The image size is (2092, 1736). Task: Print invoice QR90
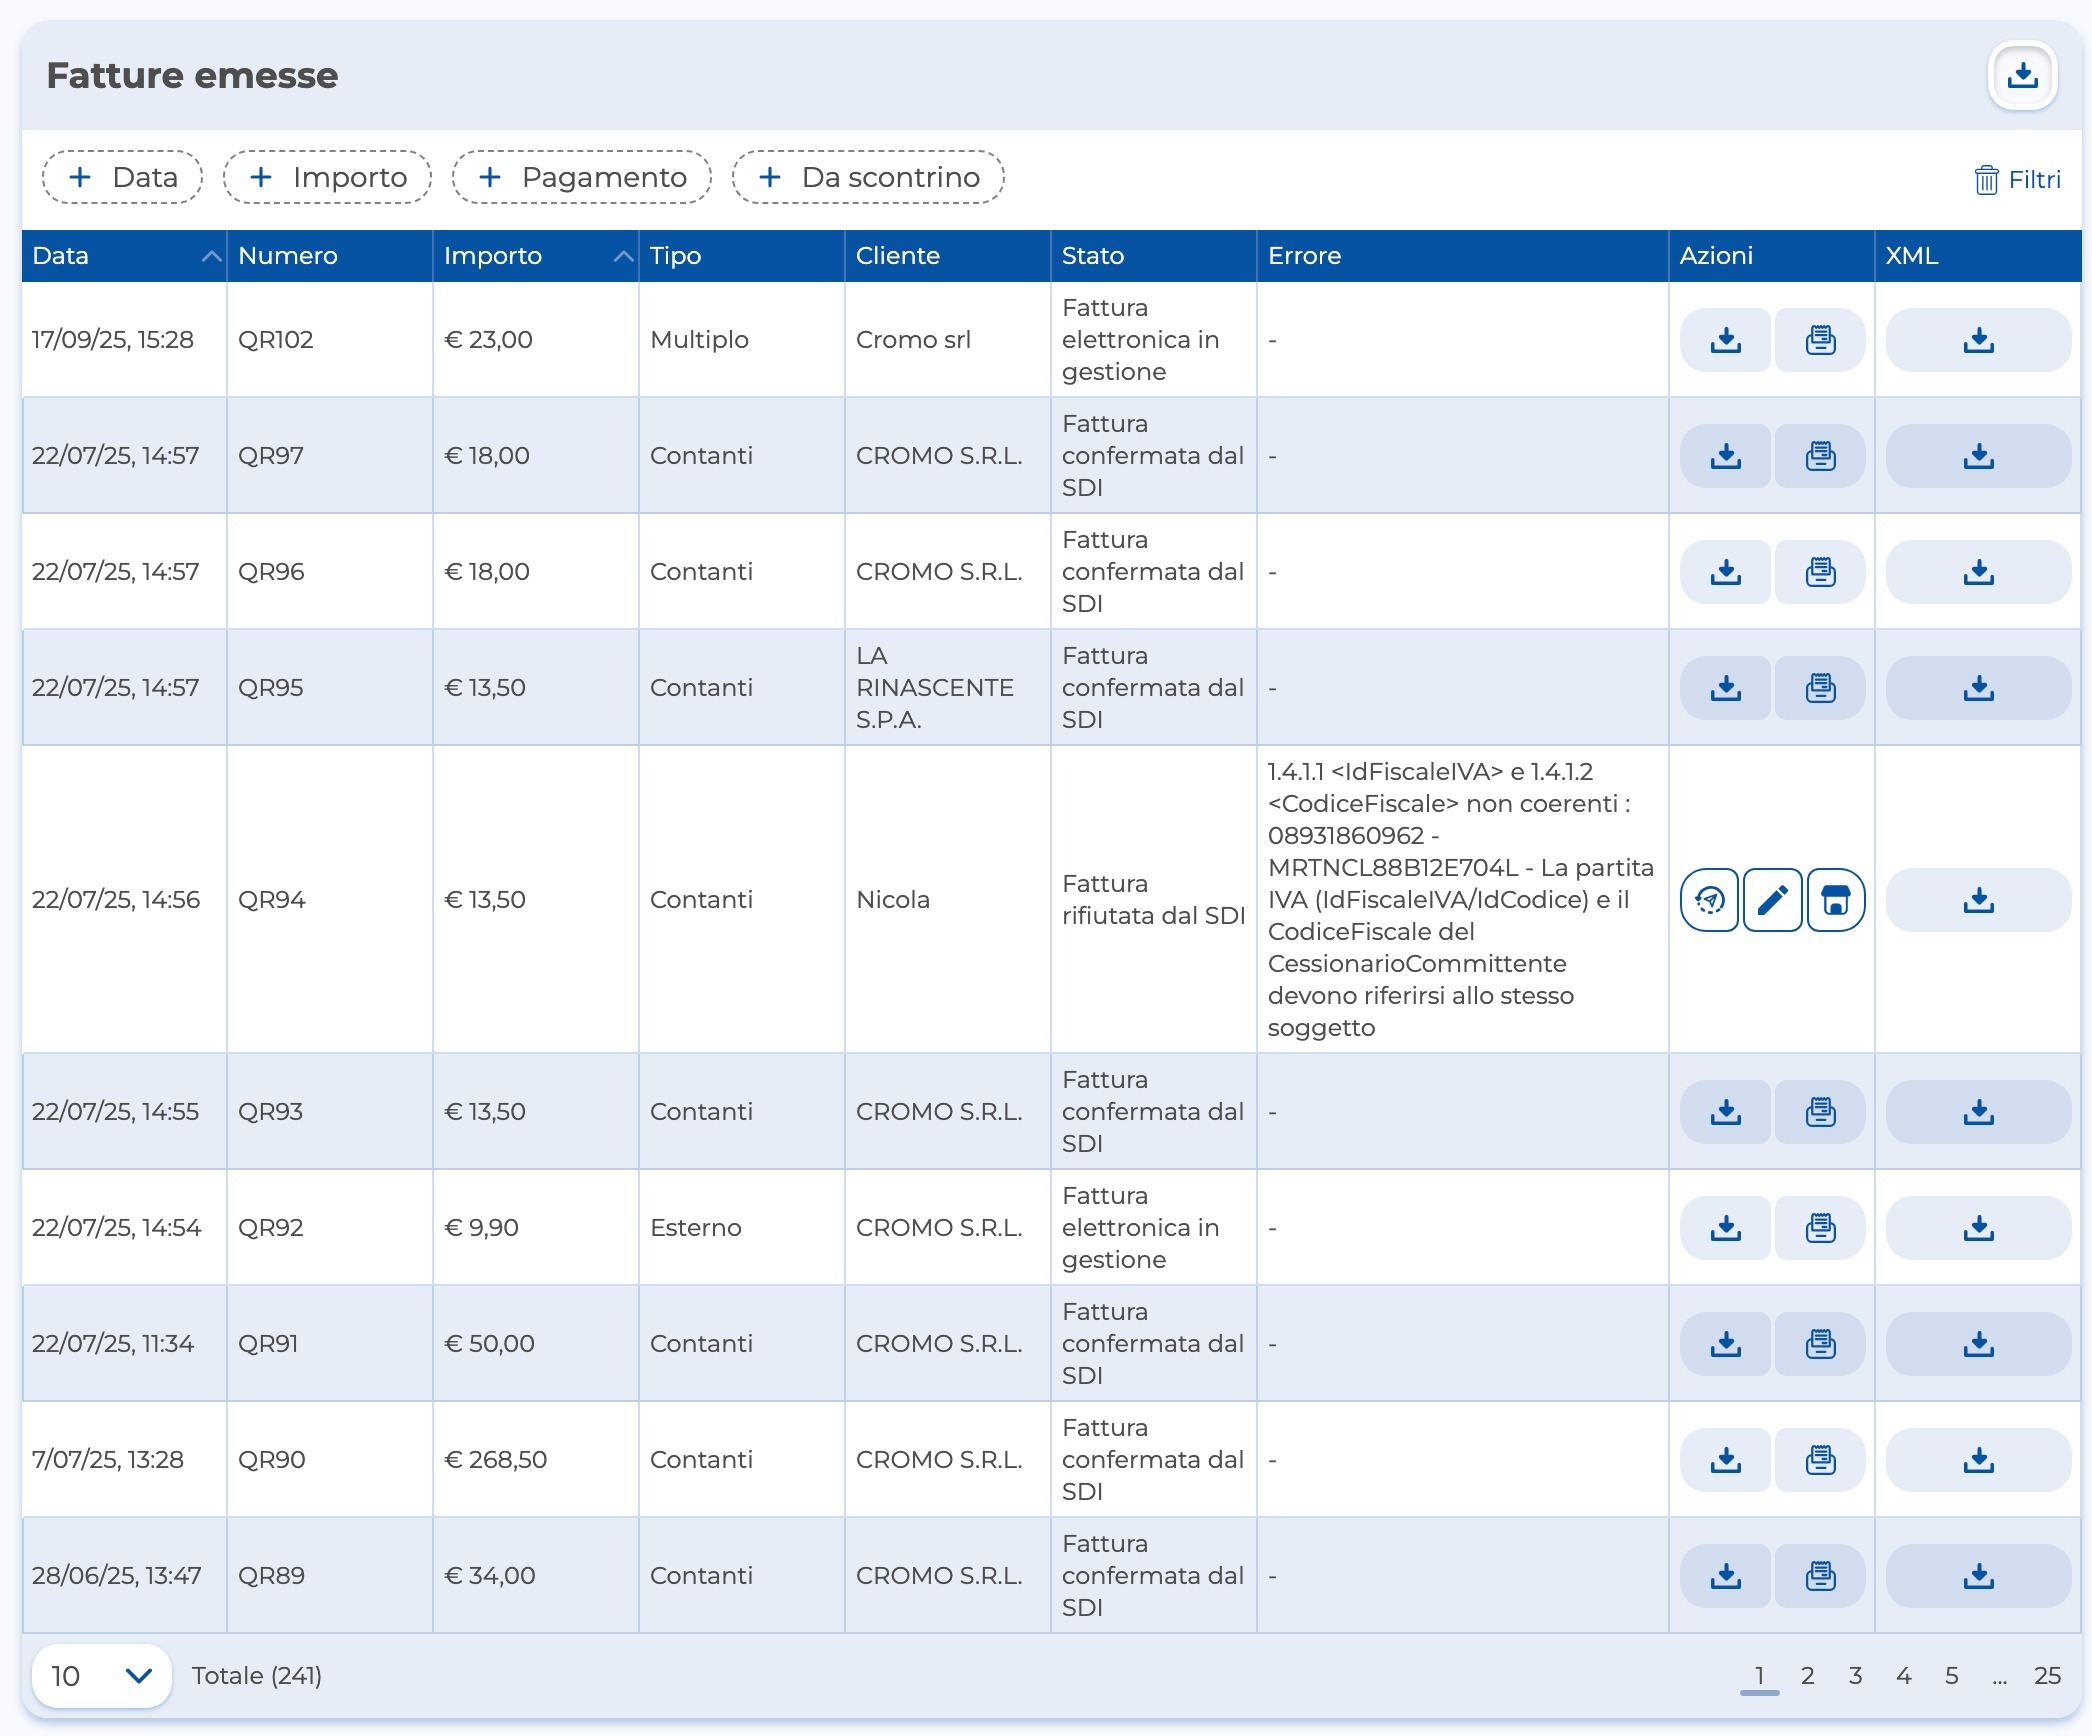[1820, 1460]
